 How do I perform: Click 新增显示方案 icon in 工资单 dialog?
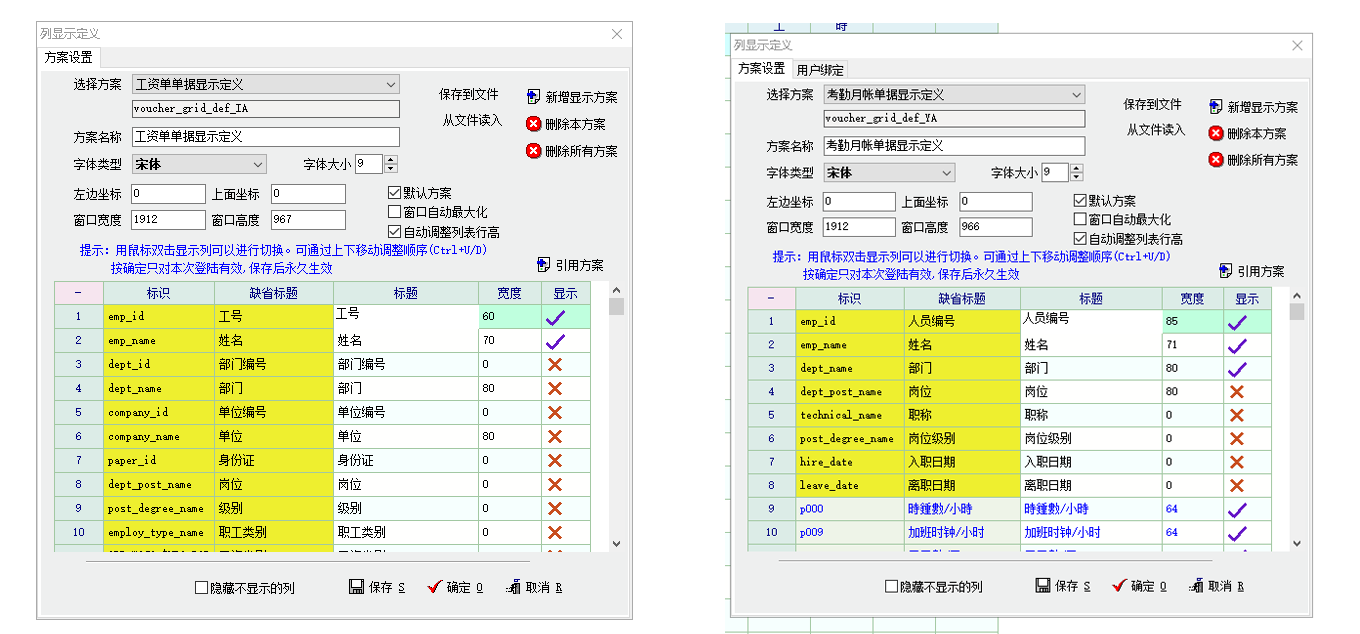(533, 97)
